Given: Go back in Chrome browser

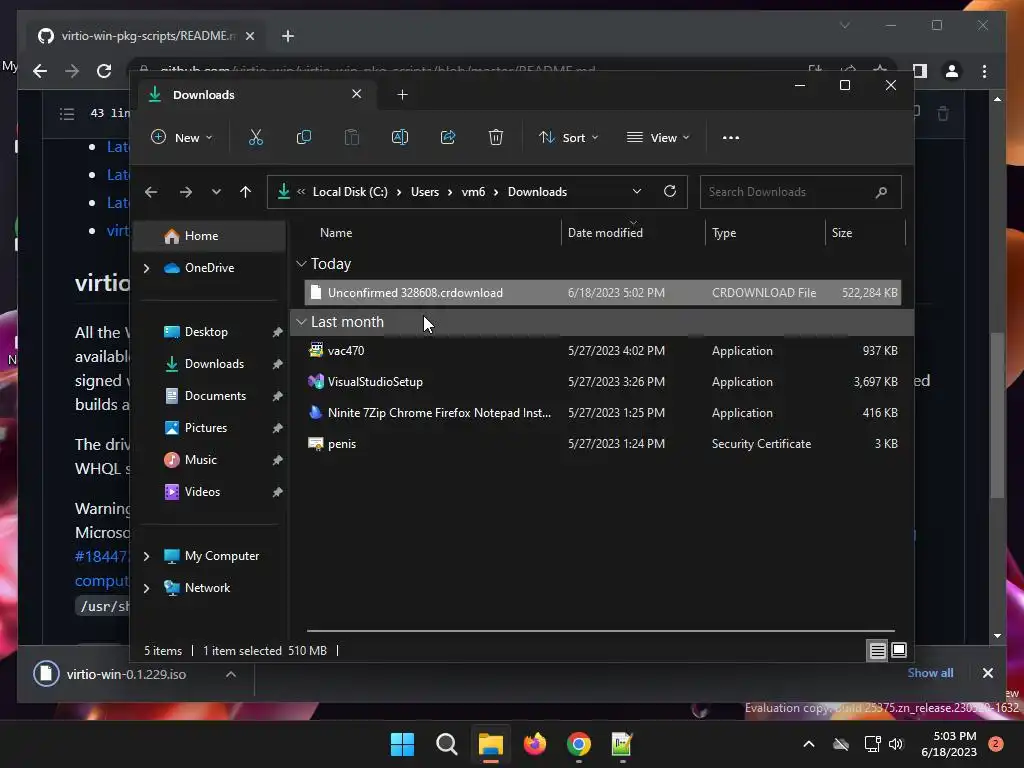Looking at the screenshot, I should pos(40,71).
